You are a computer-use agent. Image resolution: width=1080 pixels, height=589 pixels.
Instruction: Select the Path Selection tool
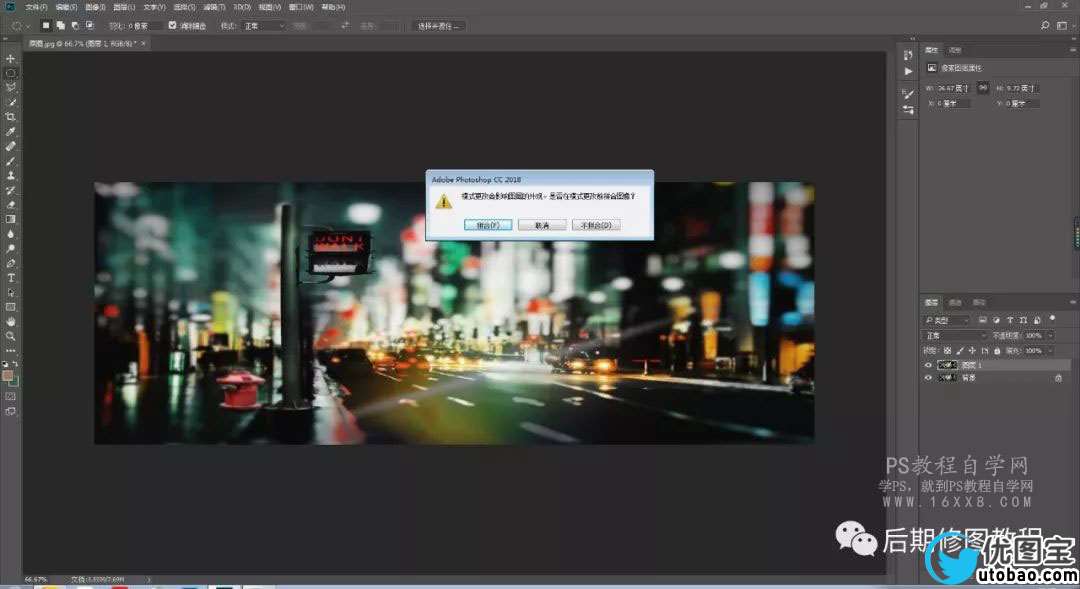coord(10,292)
